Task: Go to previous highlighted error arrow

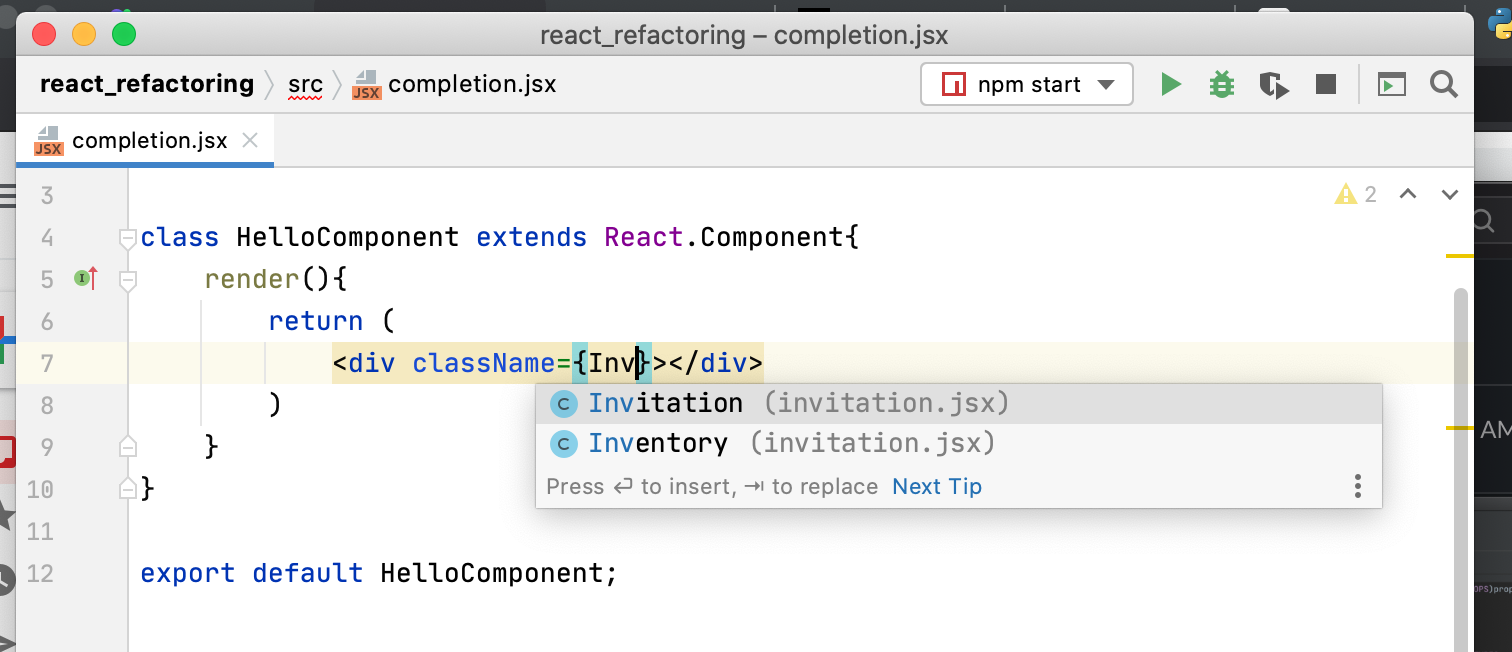Action: tap(1408, 194)
